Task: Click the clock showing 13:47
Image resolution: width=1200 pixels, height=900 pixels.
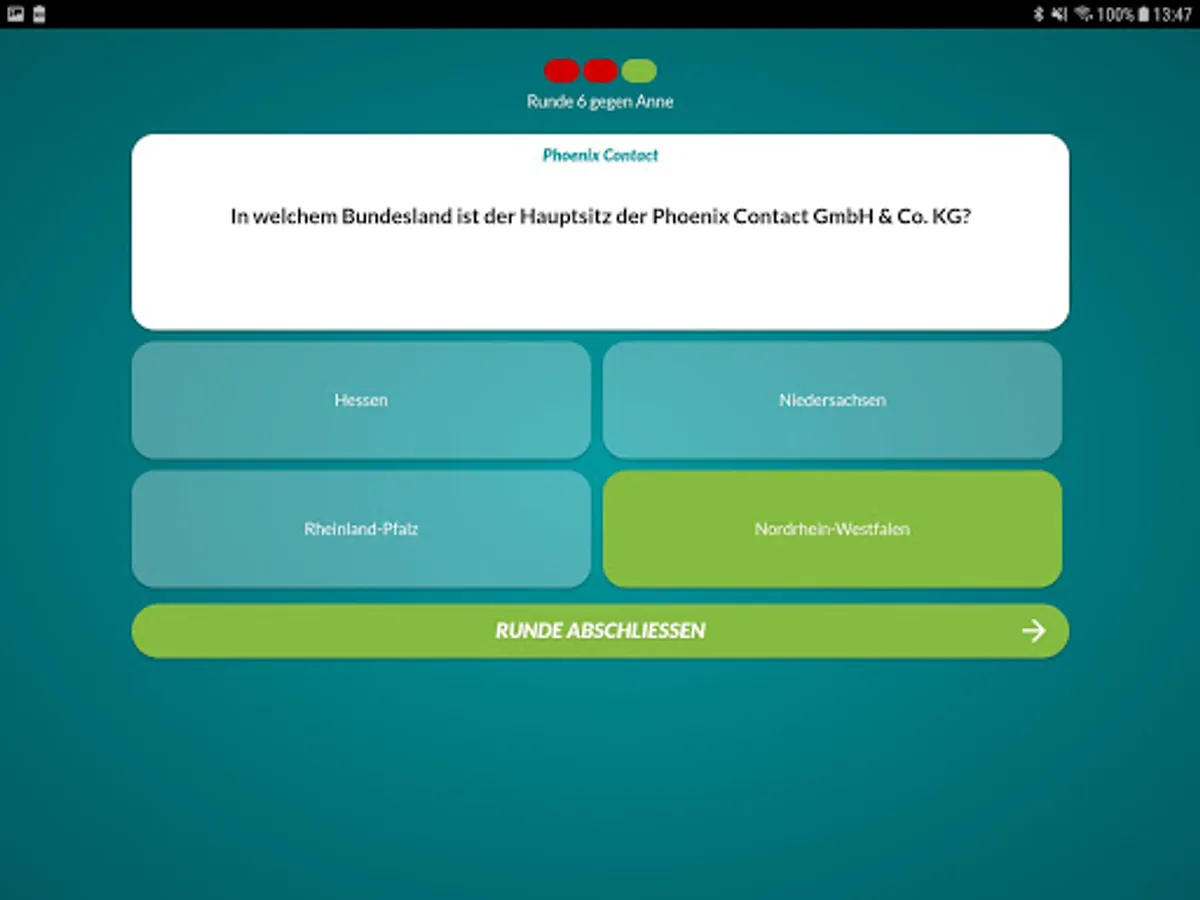Action: (1172, 14)
